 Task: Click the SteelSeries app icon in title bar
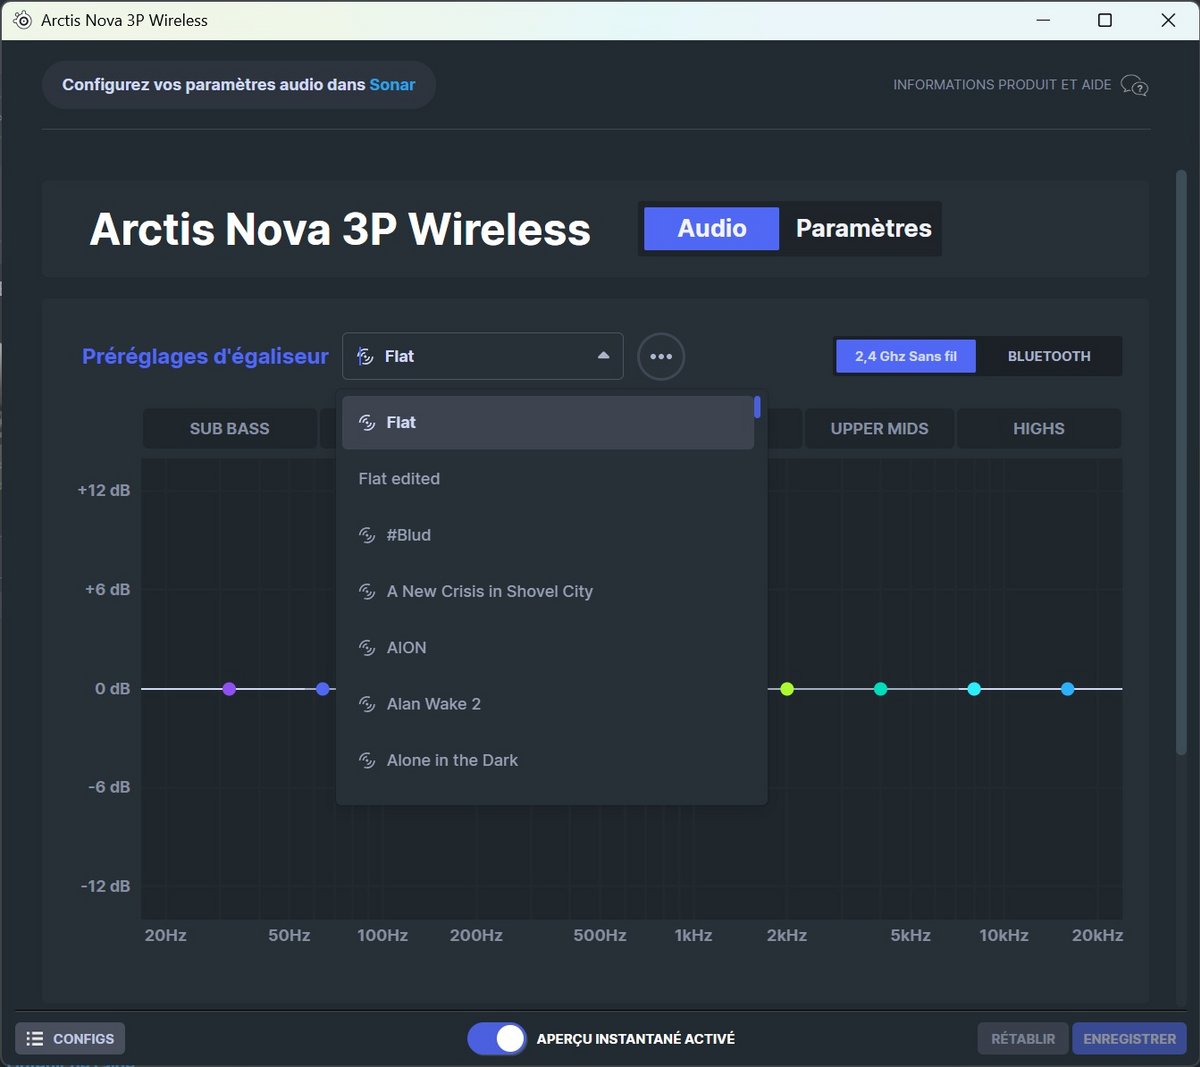pos(22,20)
